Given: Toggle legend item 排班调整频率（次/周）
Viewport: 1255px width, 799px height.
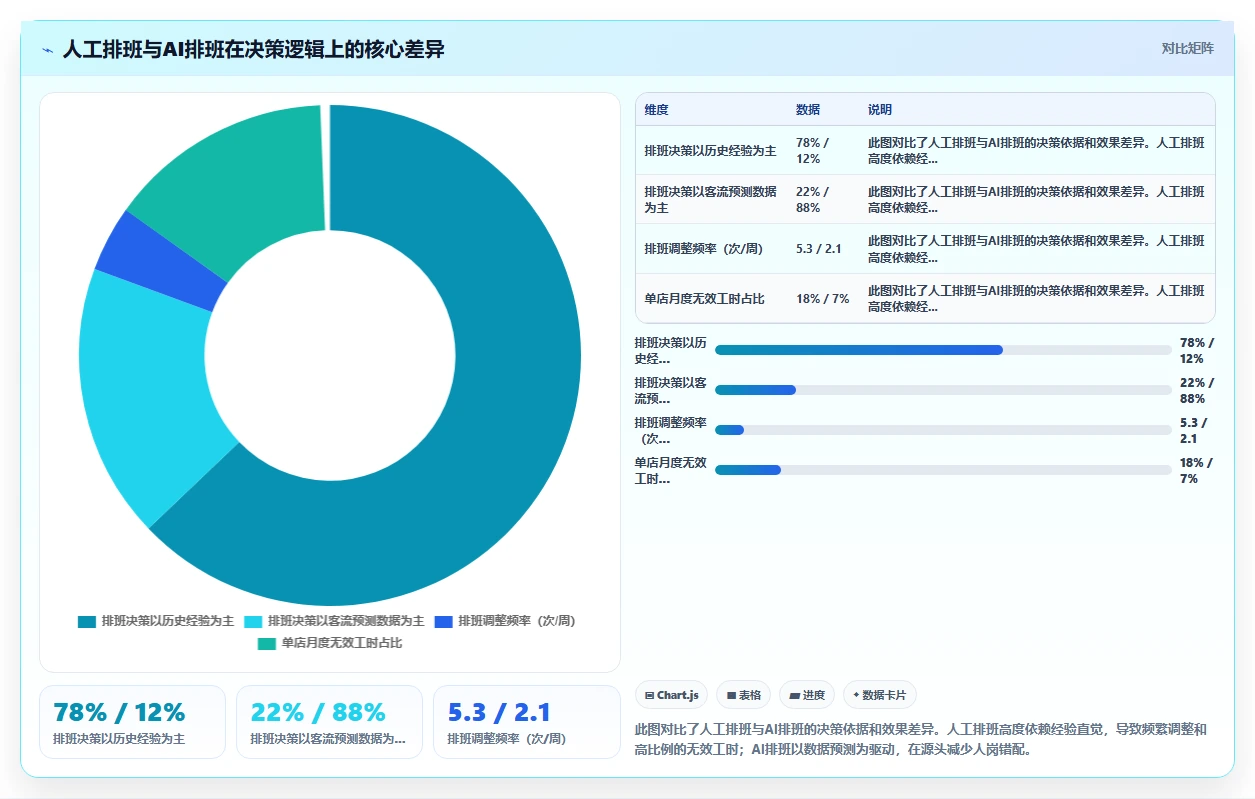Looking at the screenshot, I should pyautogui.click(x=505, y=621).
